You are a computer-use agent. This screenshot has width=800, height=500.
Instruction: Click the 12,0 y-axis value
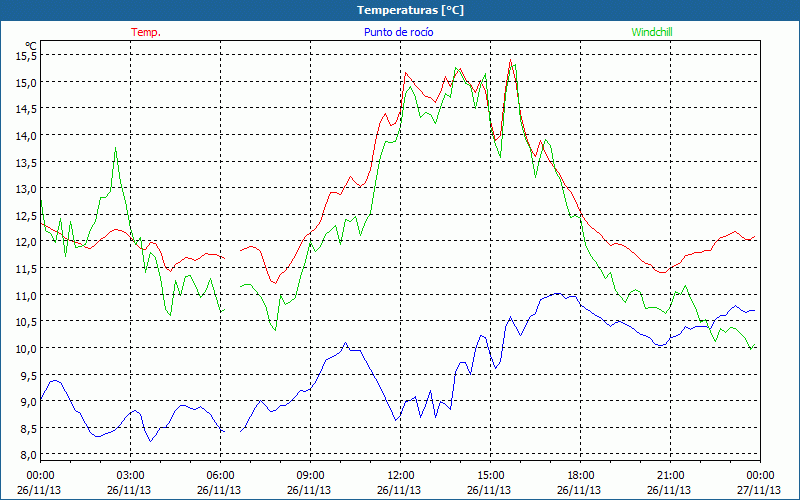(x=27, y=241)
